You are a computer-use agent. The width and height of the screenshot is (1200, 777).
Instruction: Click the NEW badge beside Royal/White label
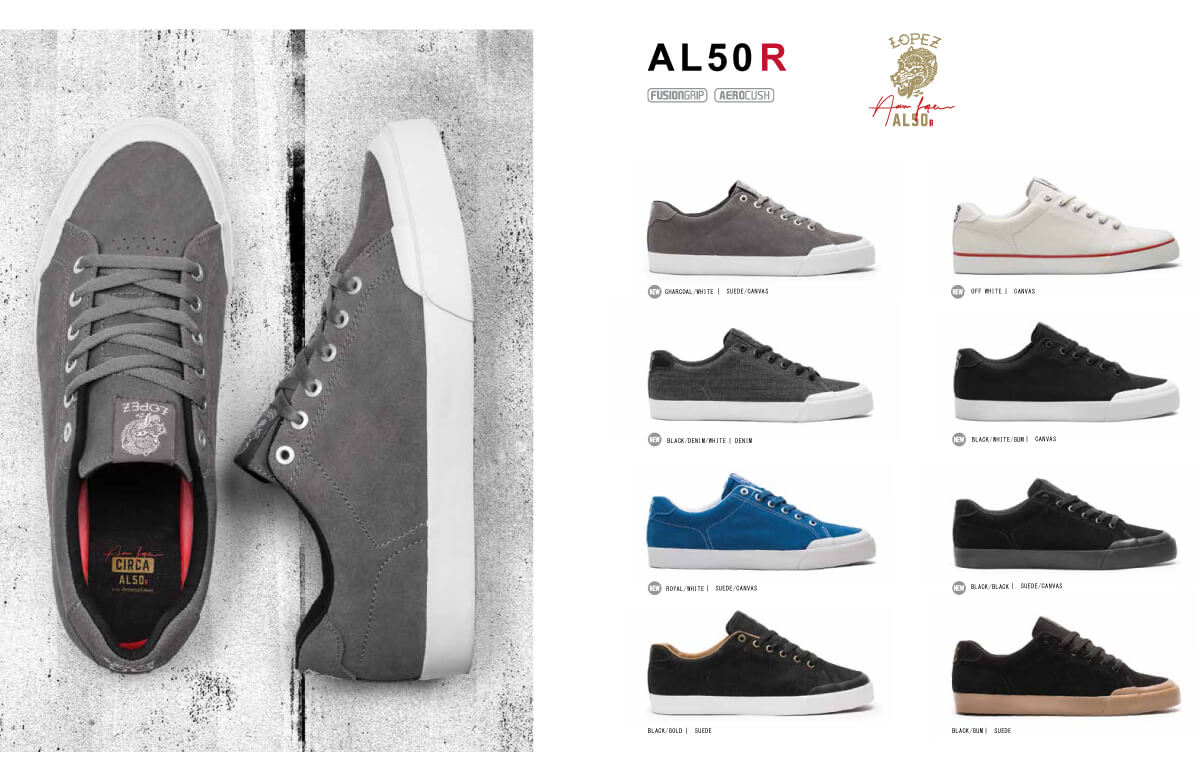point(654,588)
